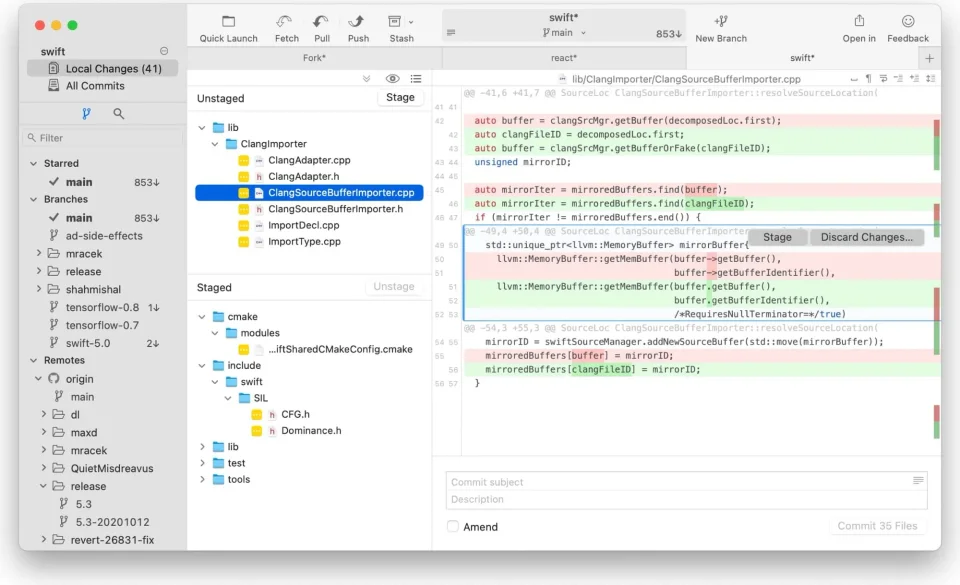Stage the highlighted diff hunk
The width and height of the screenshot is (960, 585).
point(777,237)
